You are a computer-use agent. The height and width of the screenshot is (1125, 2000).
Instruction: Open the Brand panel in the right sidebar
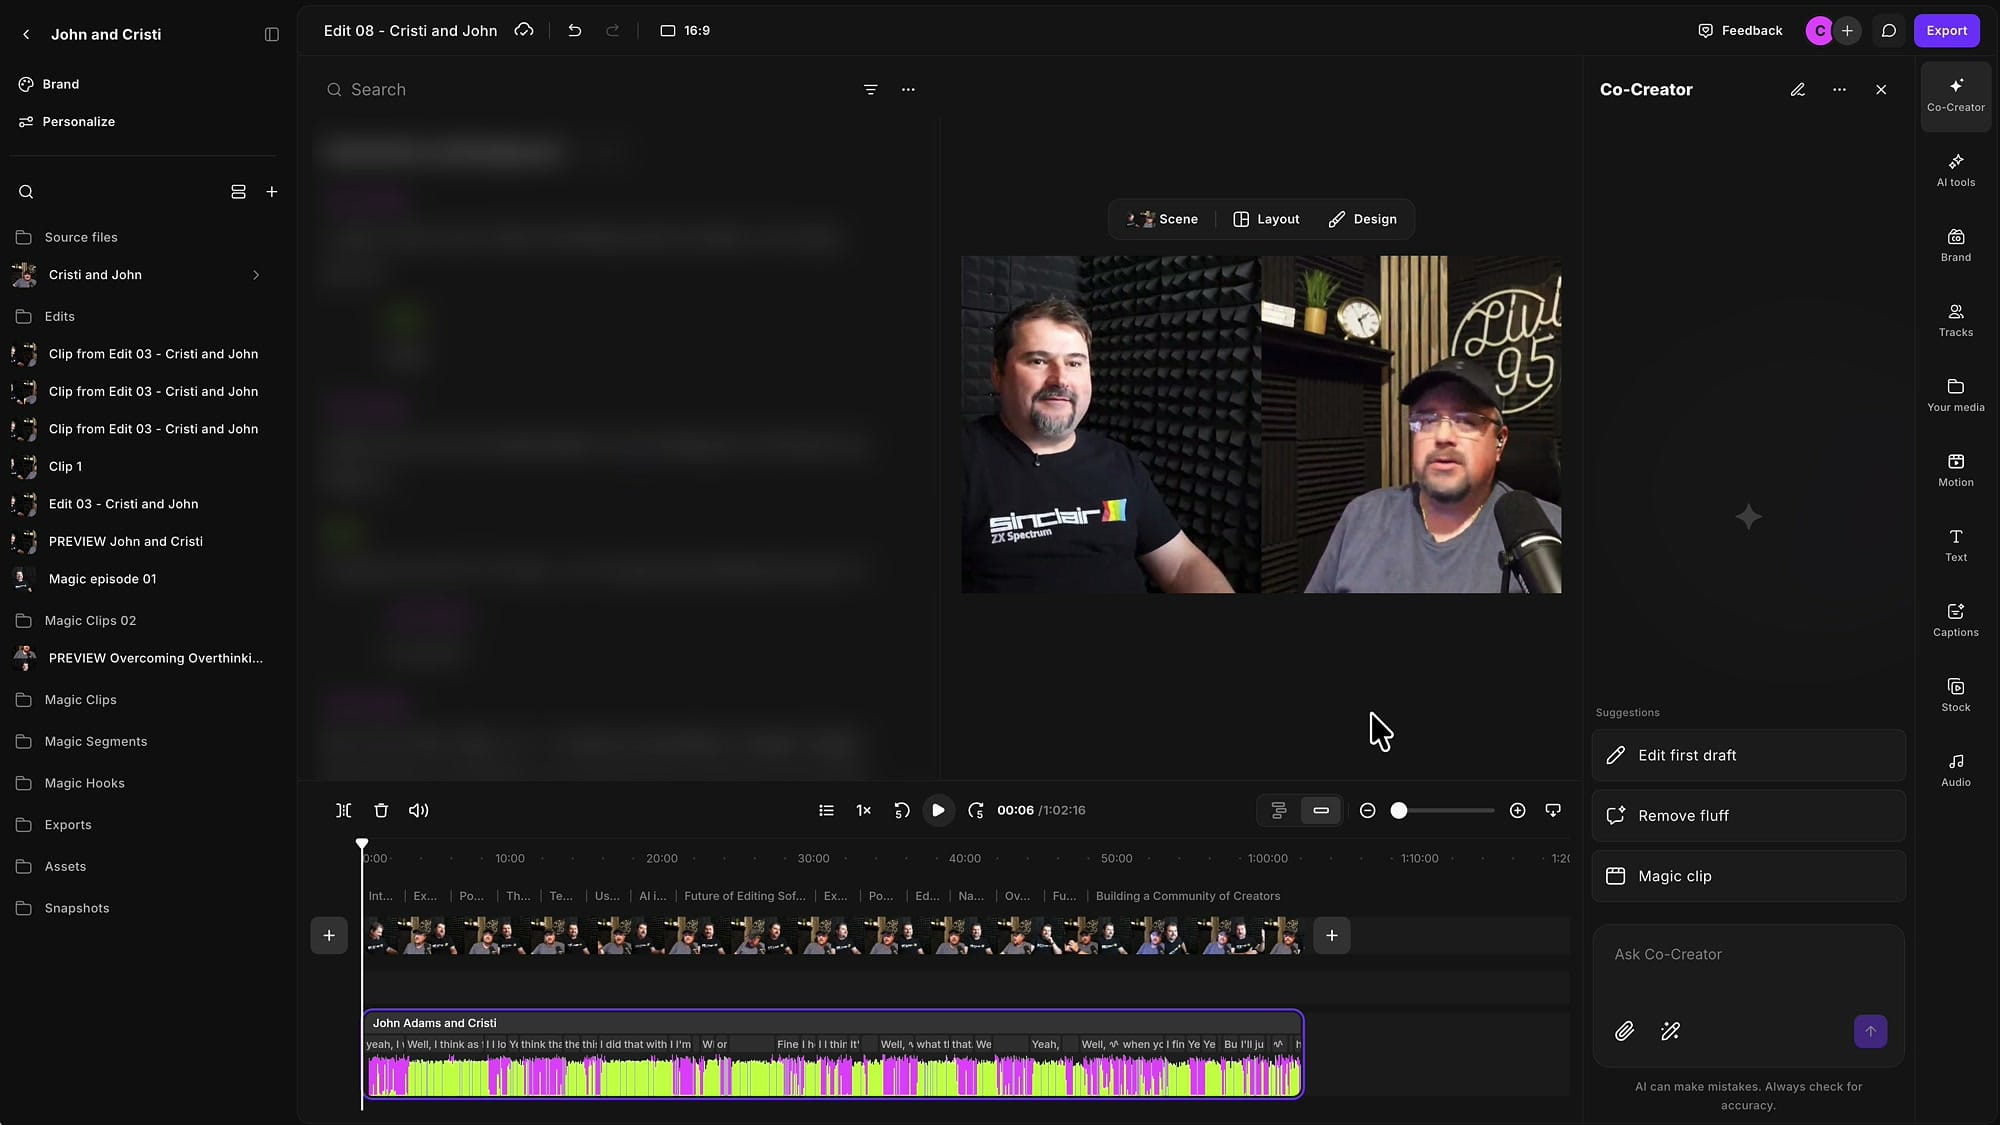click(1955, 245)
